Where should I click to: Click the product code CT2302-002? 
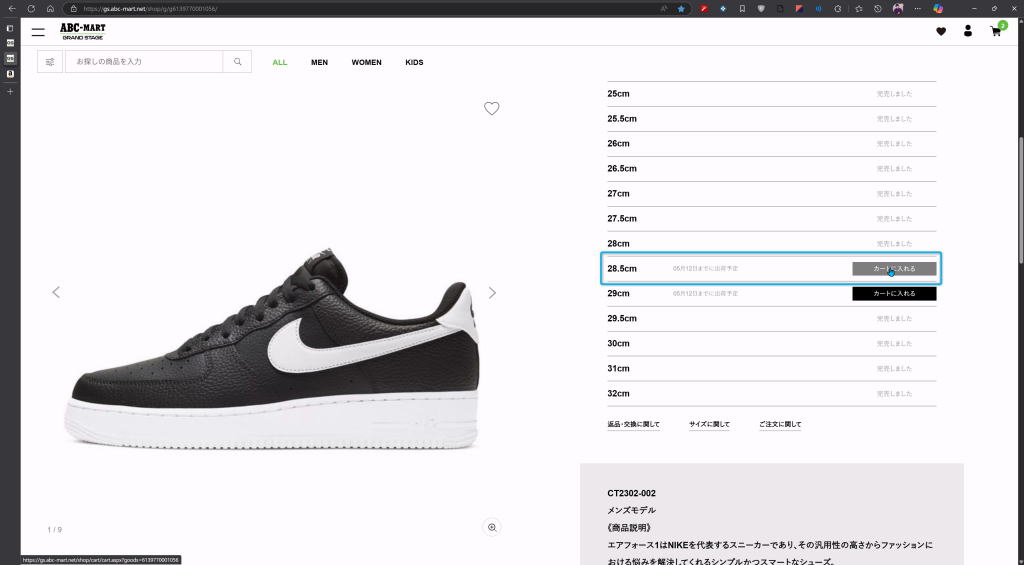point(632,493)
